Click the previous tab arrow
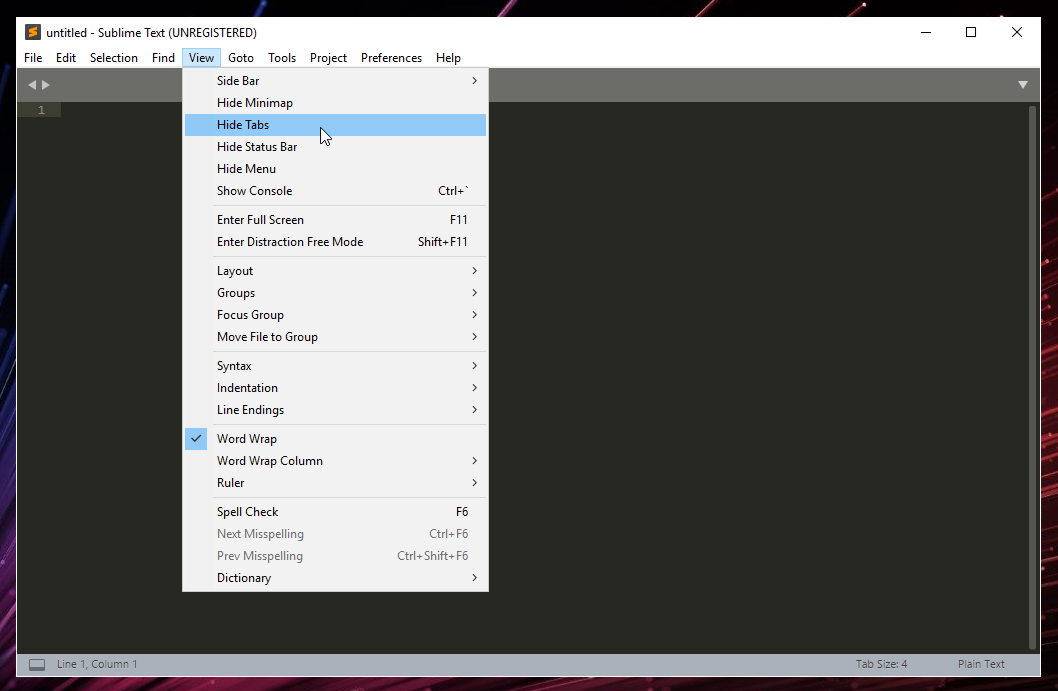 click(32, 85)
